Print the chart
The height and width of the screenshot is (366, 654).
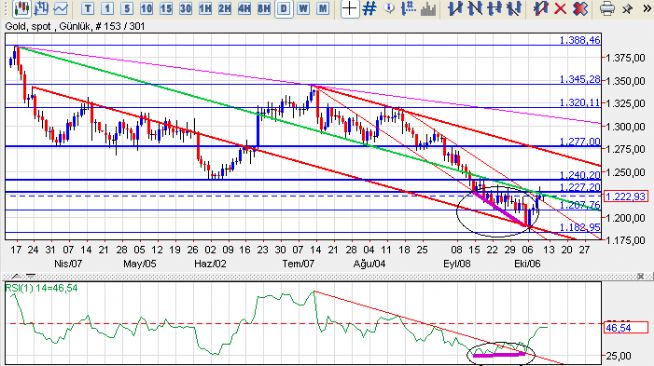pos(607,9)
